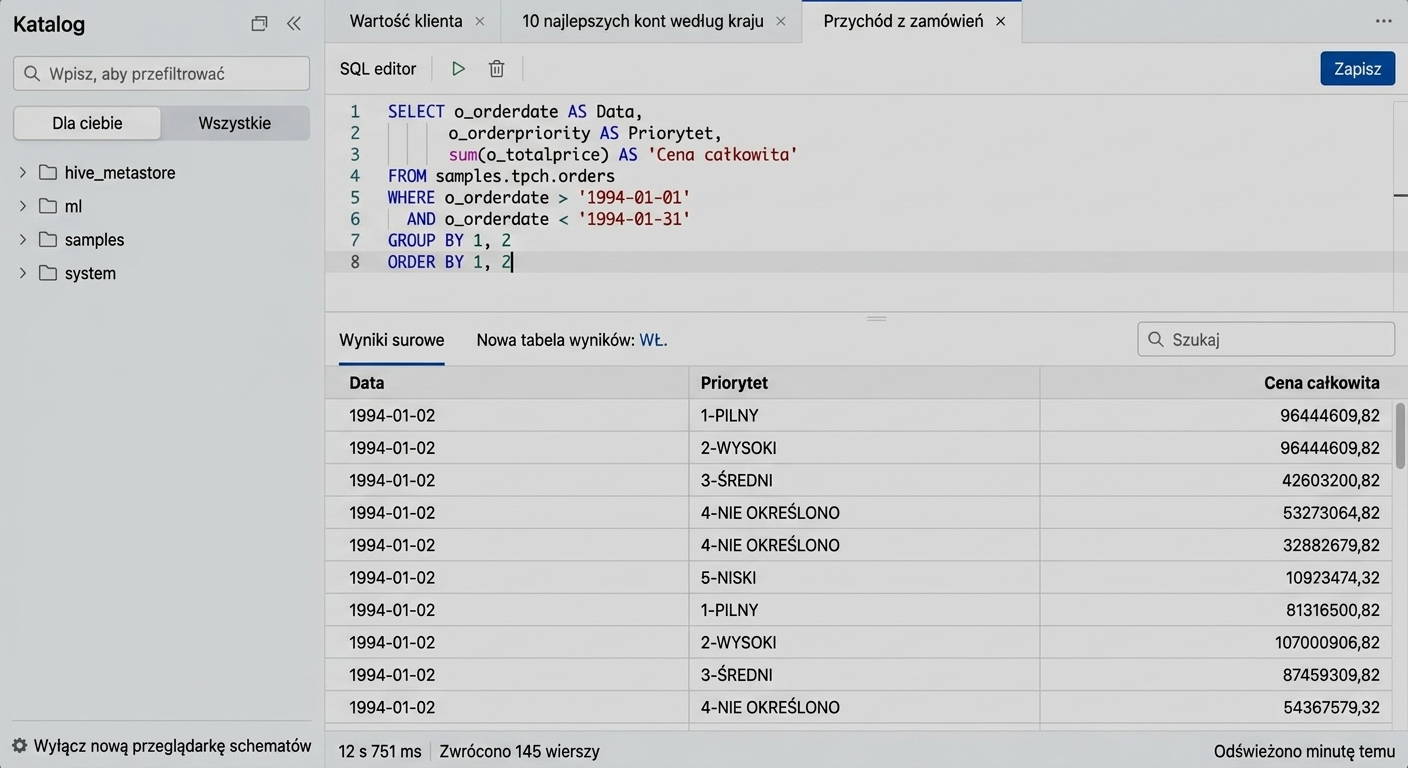Toggle Nowa tabela wyników WŁ. switch
Screen dimensions: 1408x768
pyautogui.click(x=653, y=340)
